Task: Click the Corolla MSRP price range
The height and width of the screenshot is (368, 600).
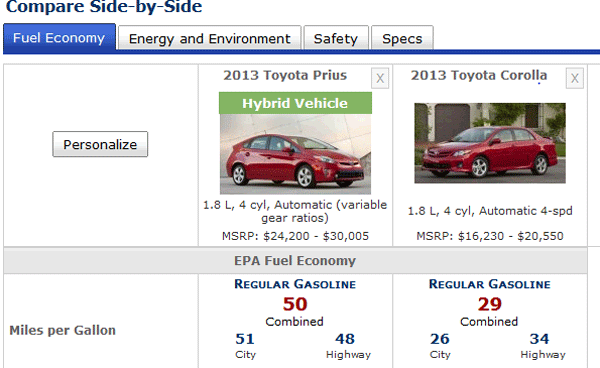Action: (x=490, y=236)
